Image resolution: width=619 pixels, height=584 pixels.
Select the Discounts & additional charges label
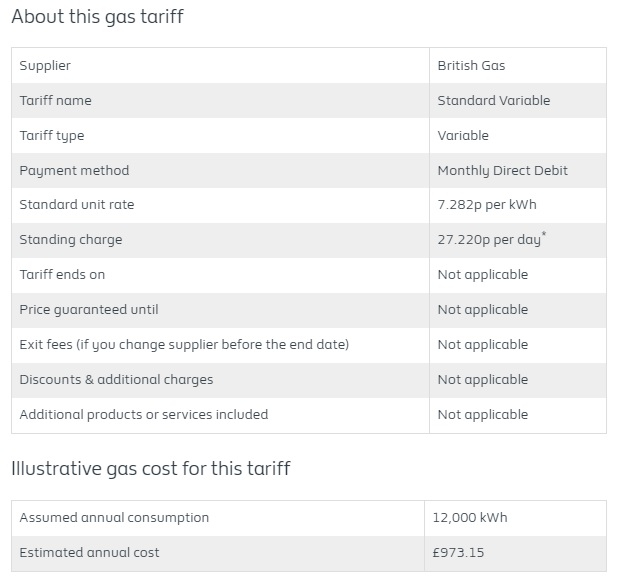coord(116,379)
